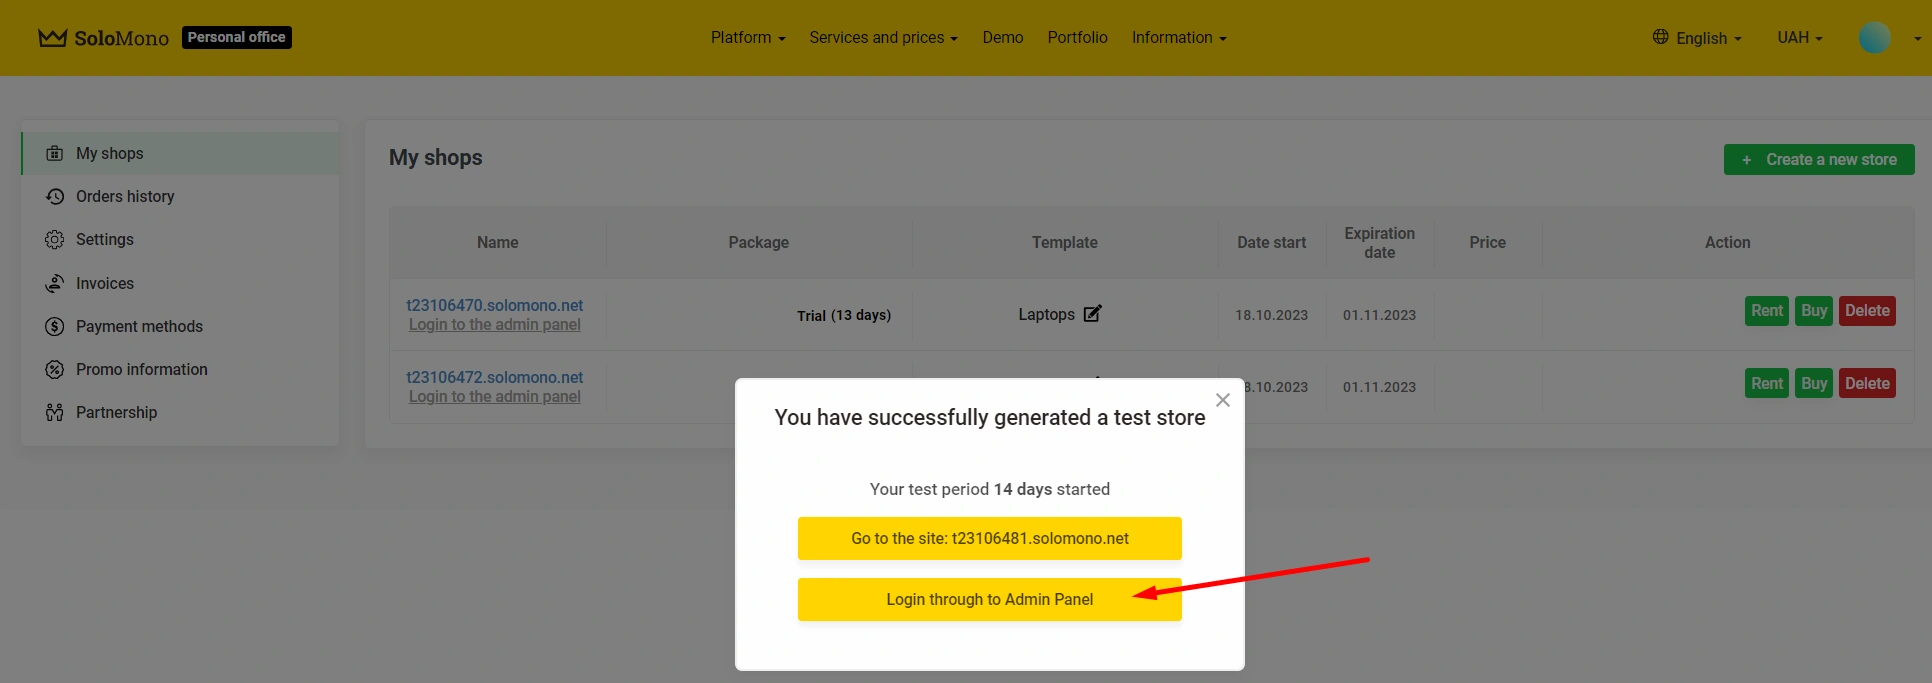Screen dimensions: 1932x683
Task: Click Go to the site t23106481.solomono.net
Action: 989,538
